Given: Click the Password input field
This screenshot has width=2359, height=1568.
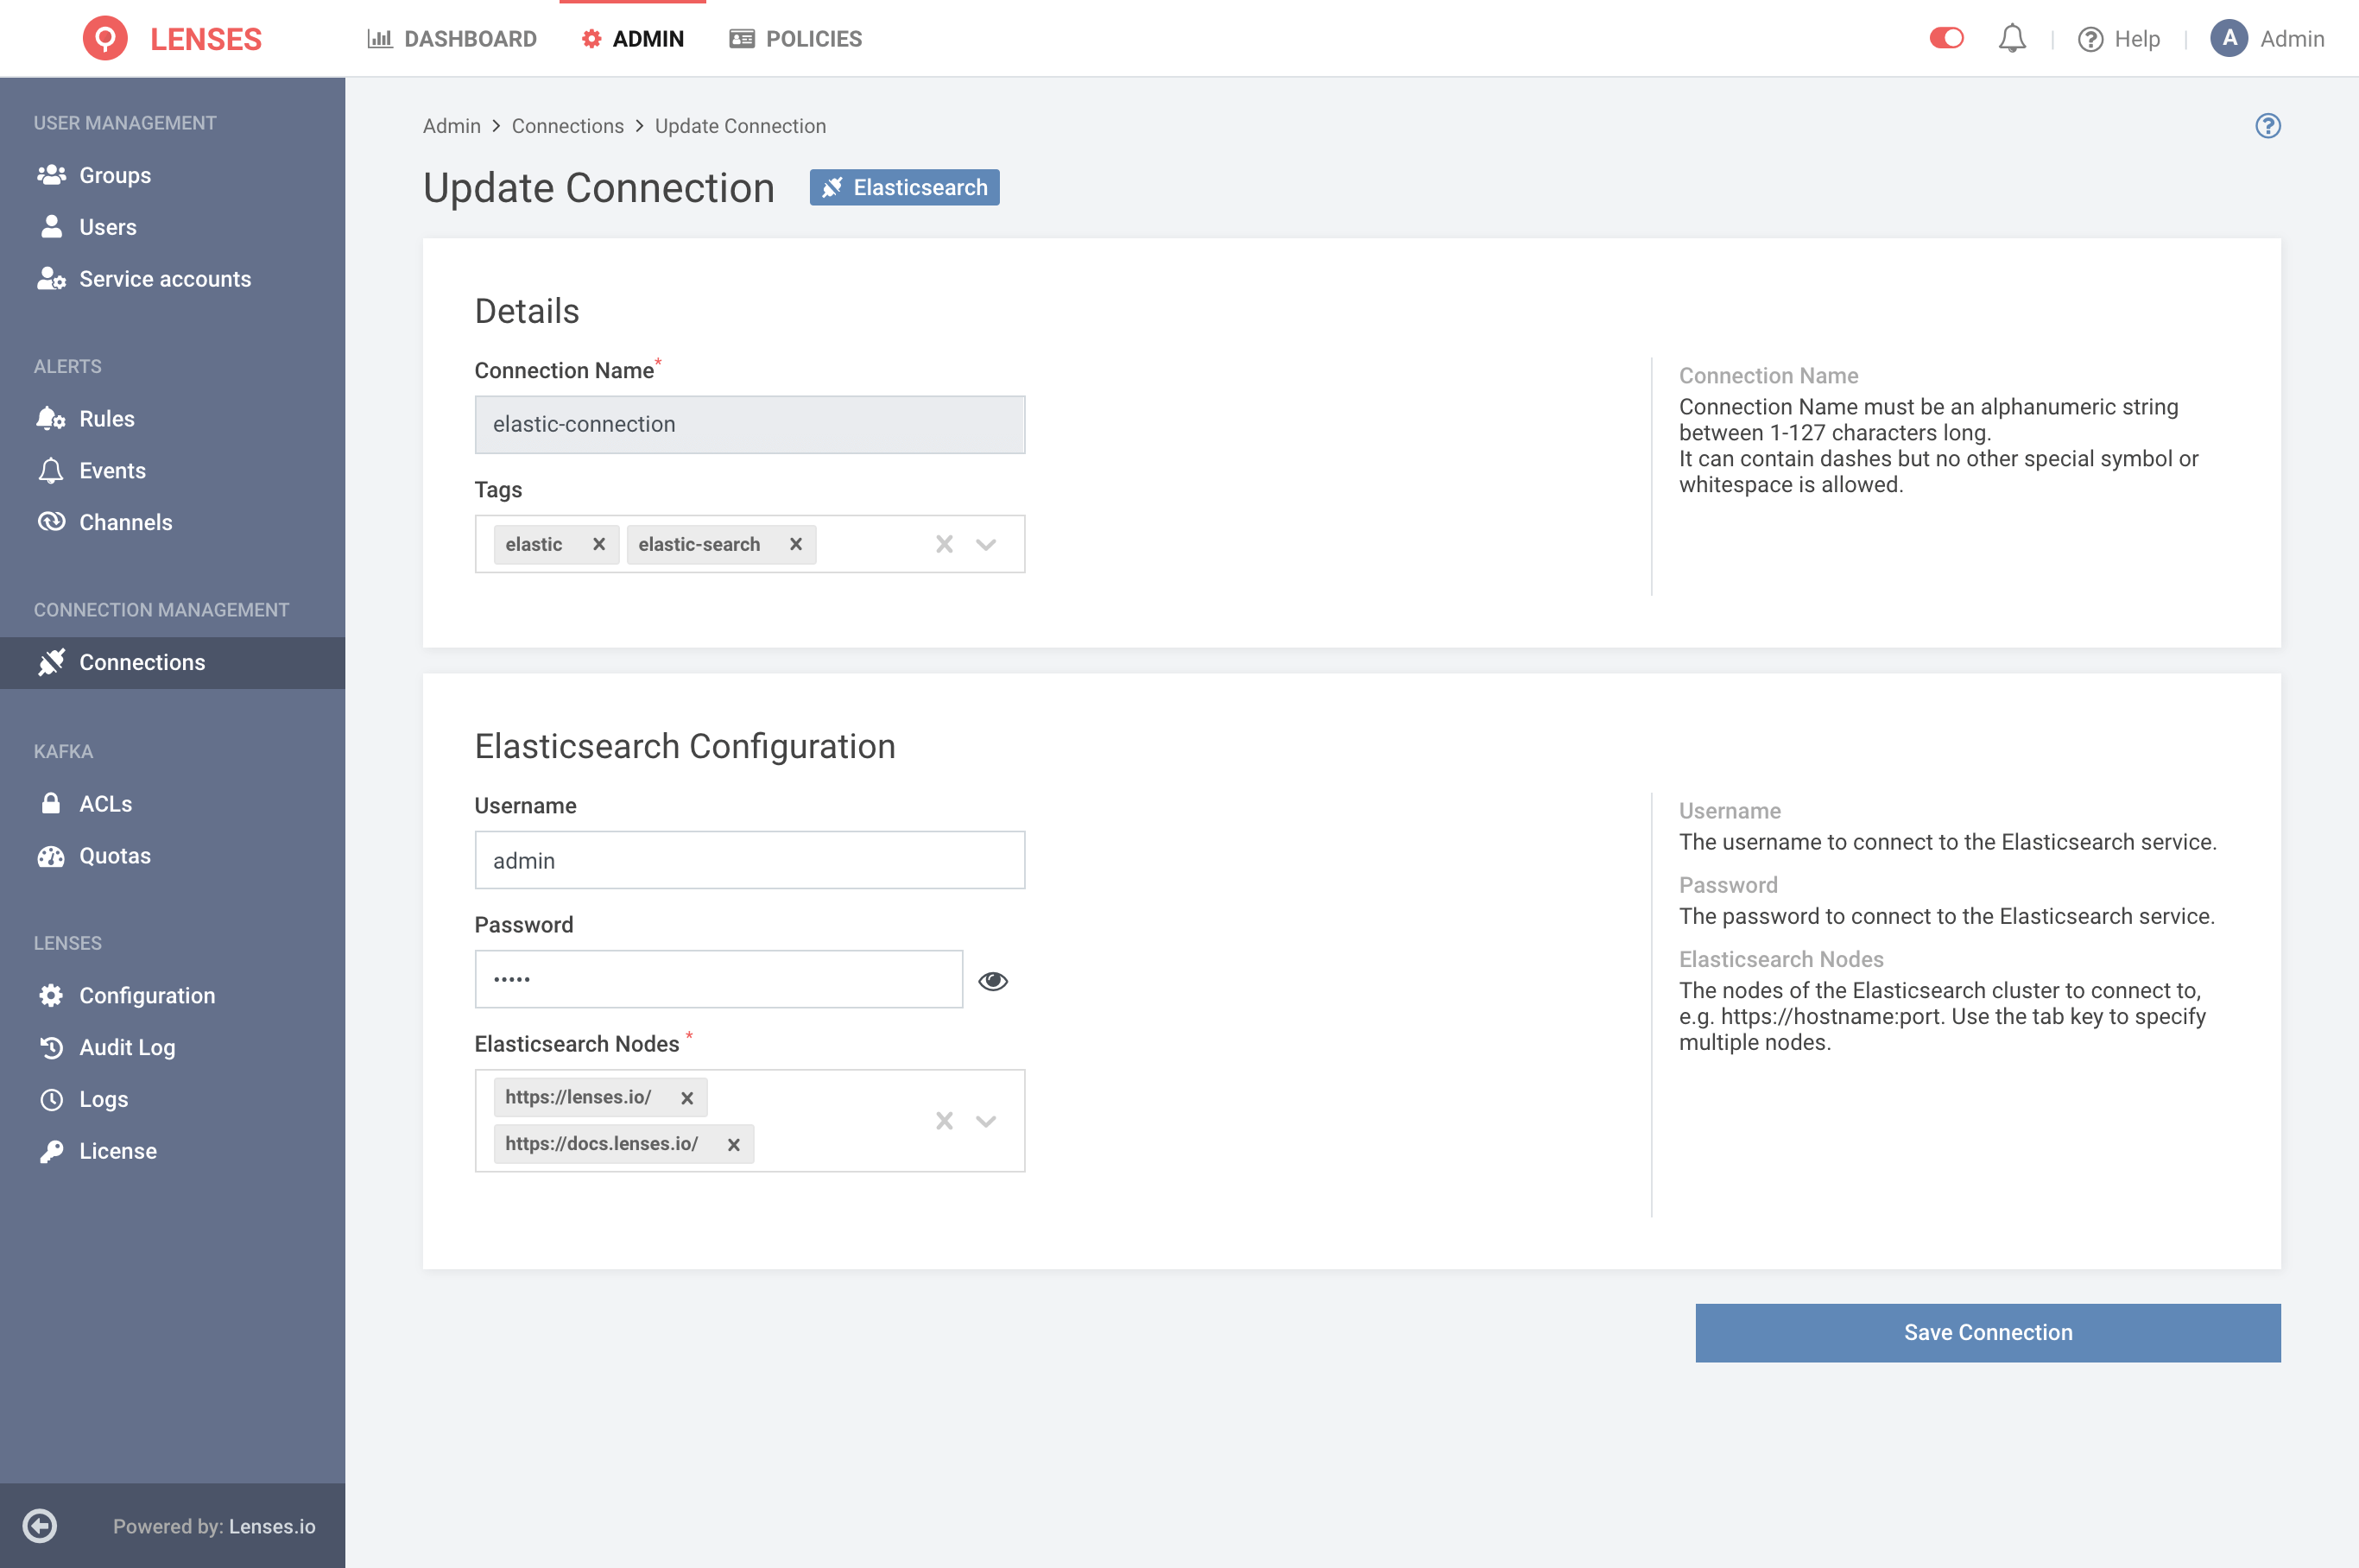Looking at the screenshot, I should [719, 980].
